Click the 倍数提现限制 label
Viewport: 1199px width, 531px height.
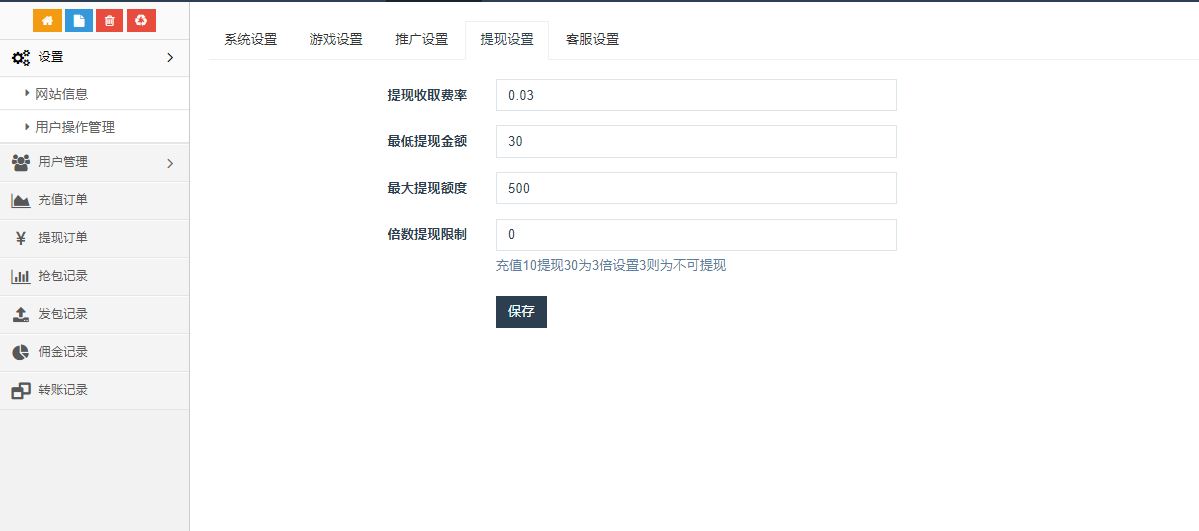click(427, 235)
